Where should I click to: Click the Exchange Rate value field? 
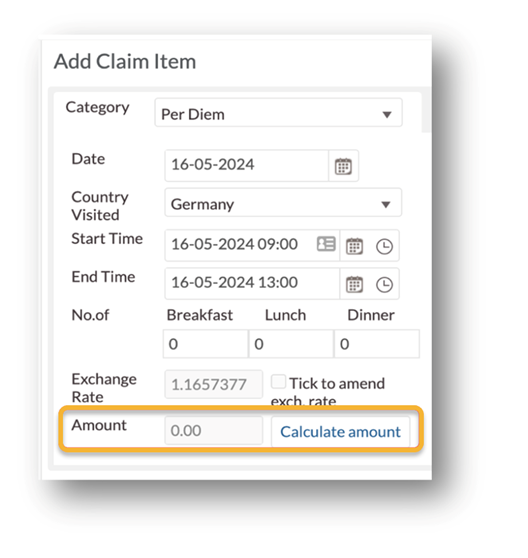pos(213,384)
